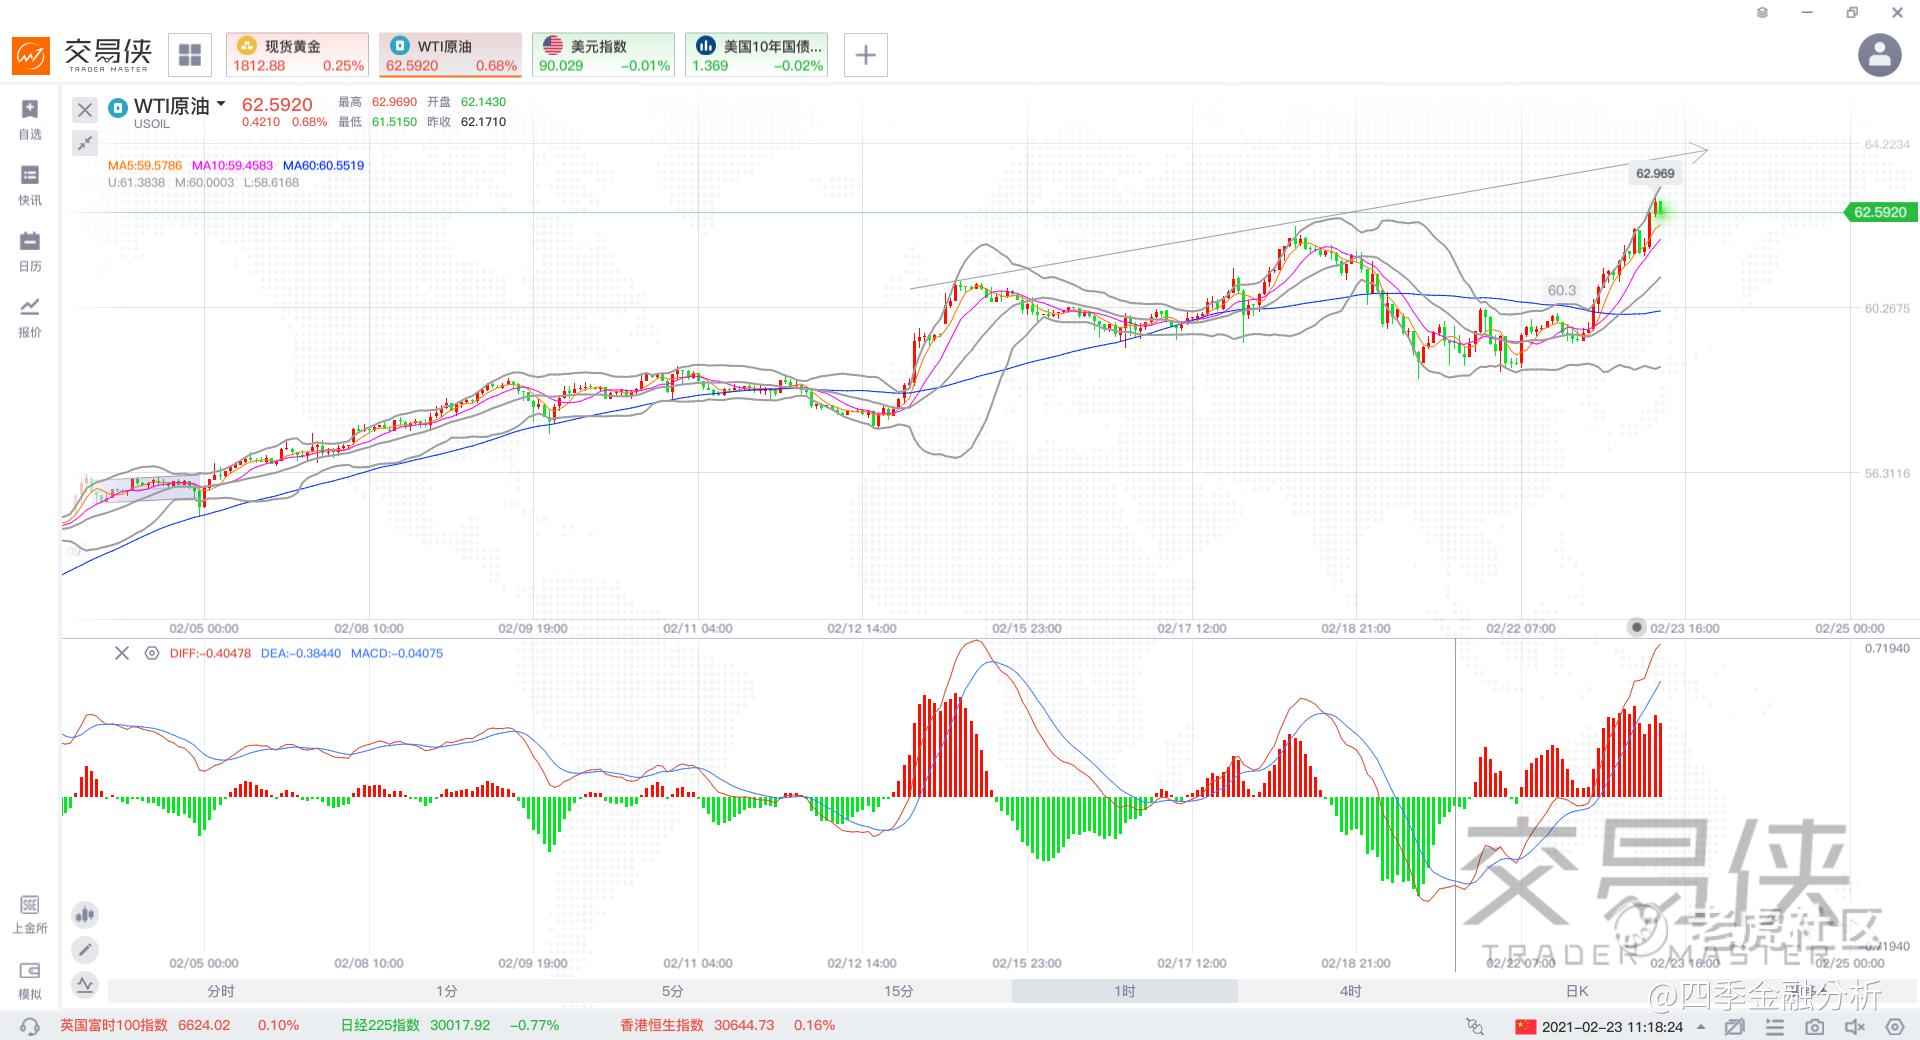Click the large 62.5920 header price
1920x1040 pixels.
[x=277, y=104]
